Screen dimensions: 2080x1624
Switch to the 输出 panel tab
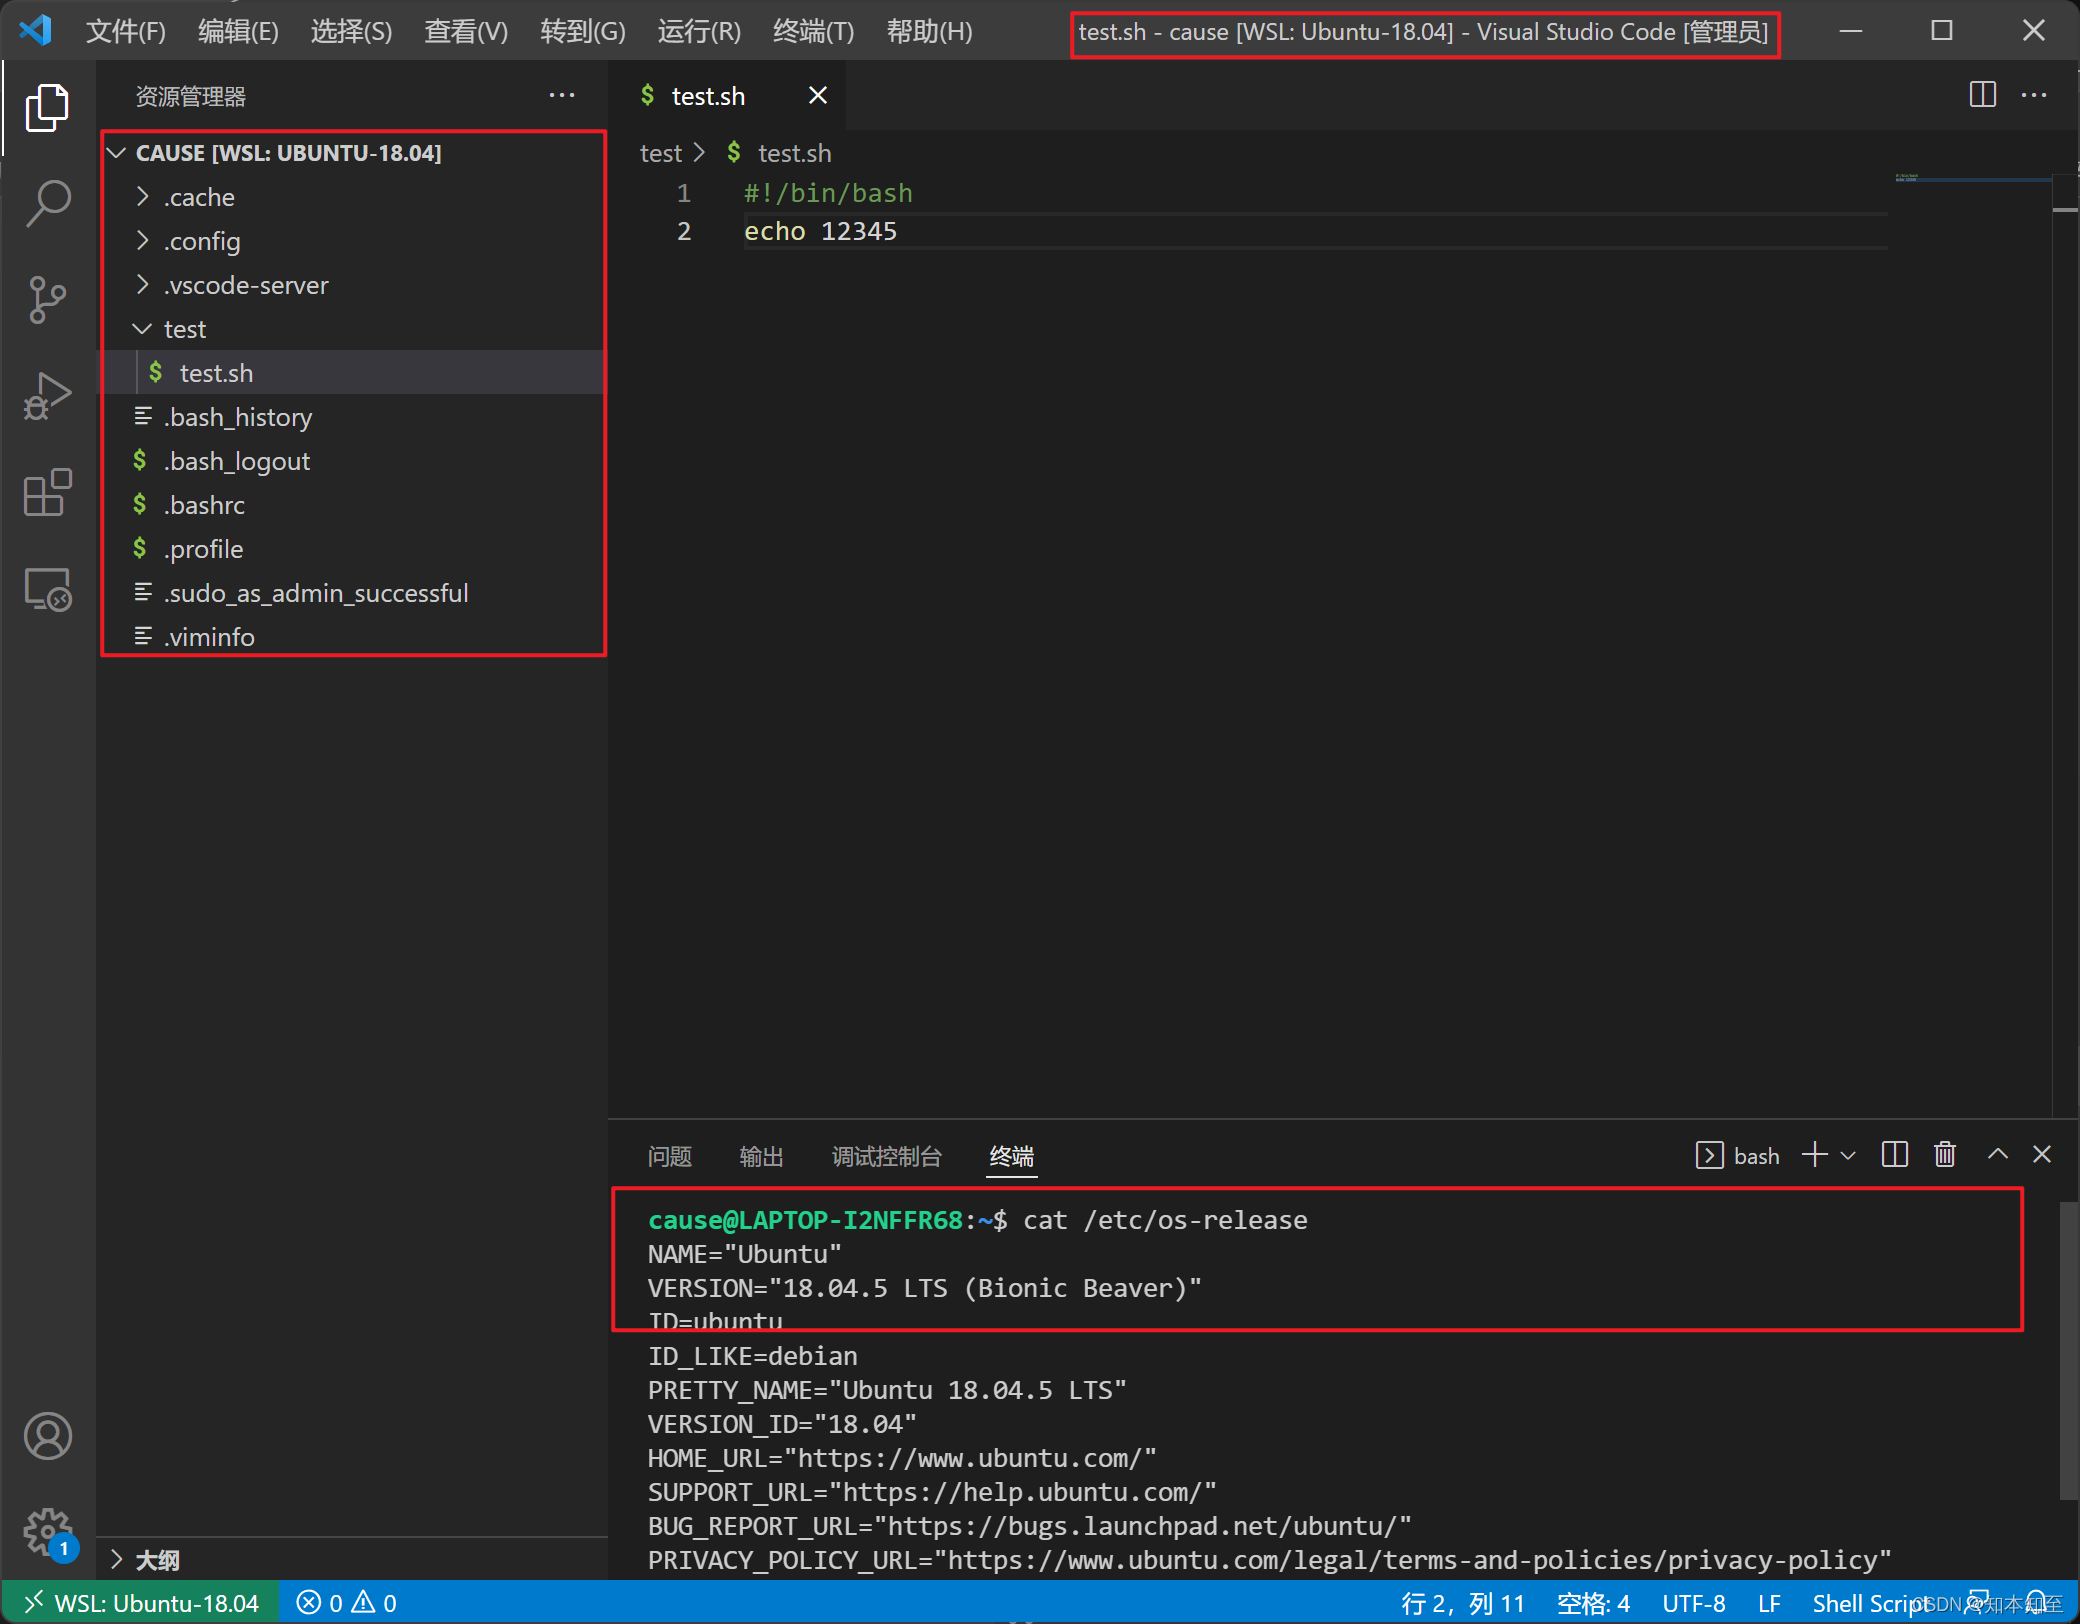click(761, 1157)
